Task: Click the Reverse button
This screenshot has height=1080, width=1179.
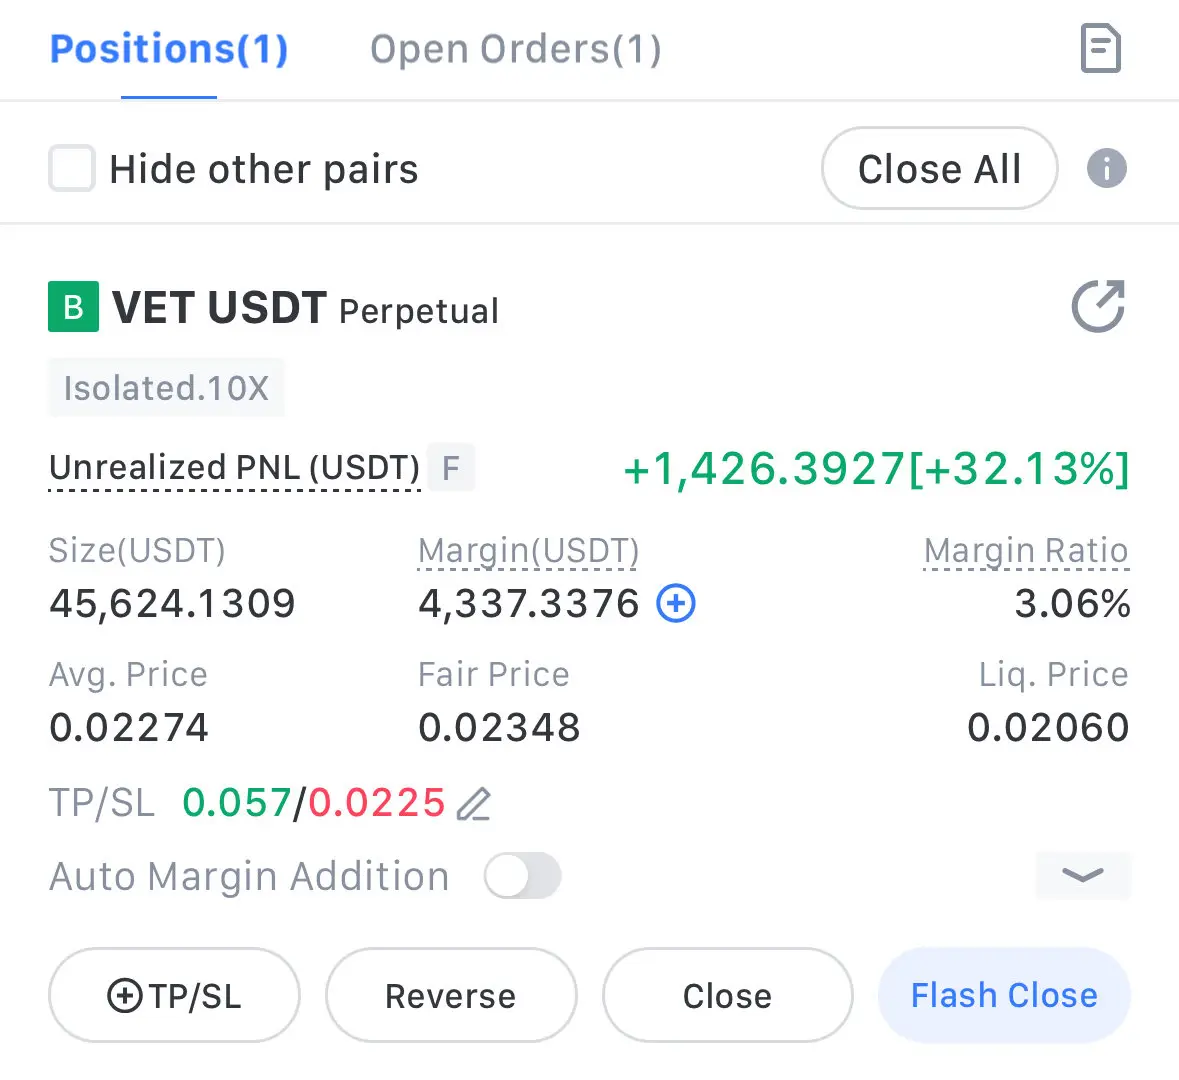Action: tap(451, 996)
